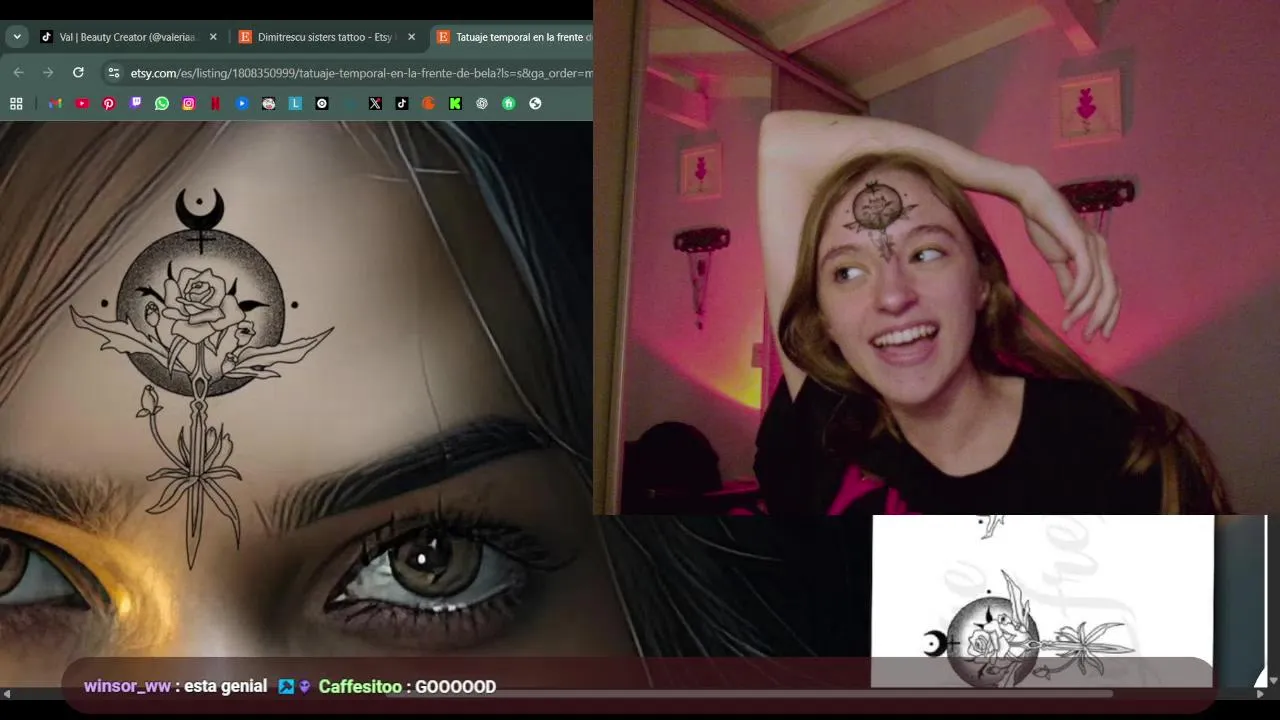Image resolution: width=1280 pixels, height=720 pixels.
Task: Click the horizontal scrollbar thumb at the bottom
Action: [x=749, y=693]
